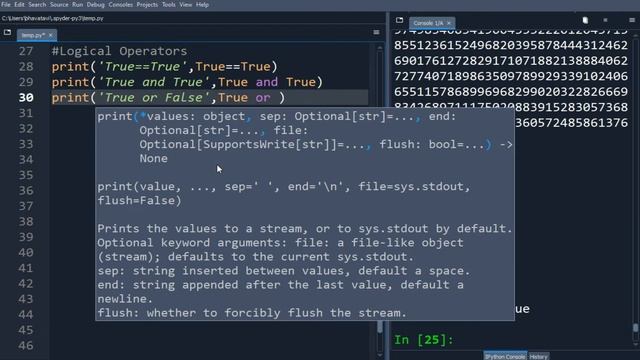640x360 pixels.
Task: Click the 'Prints the values to a stream' line
Action: tap(304, 229)
